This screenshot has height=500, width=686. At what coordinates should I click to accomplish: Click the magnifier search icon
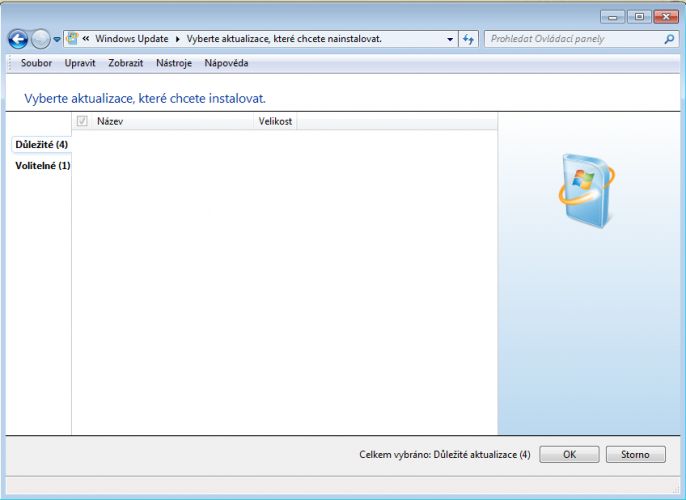[669, 39]
